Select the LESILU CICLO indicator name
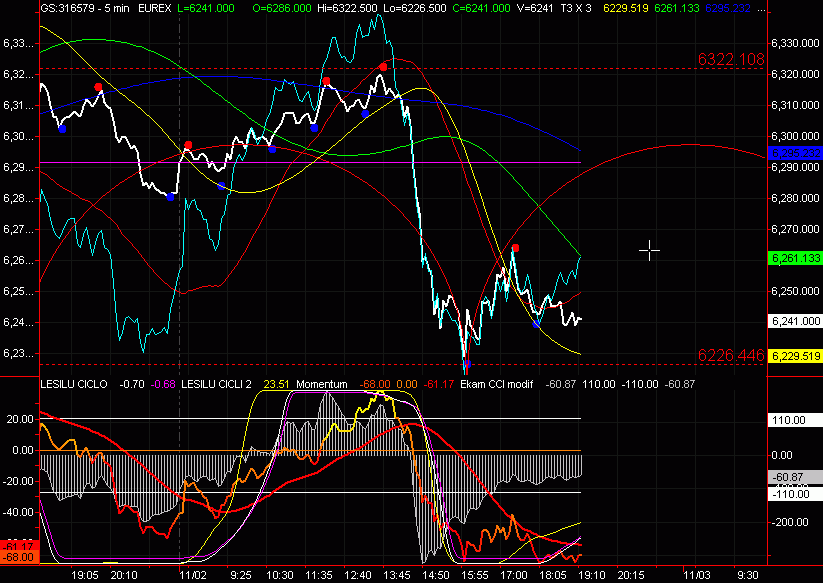 [74, 384]
